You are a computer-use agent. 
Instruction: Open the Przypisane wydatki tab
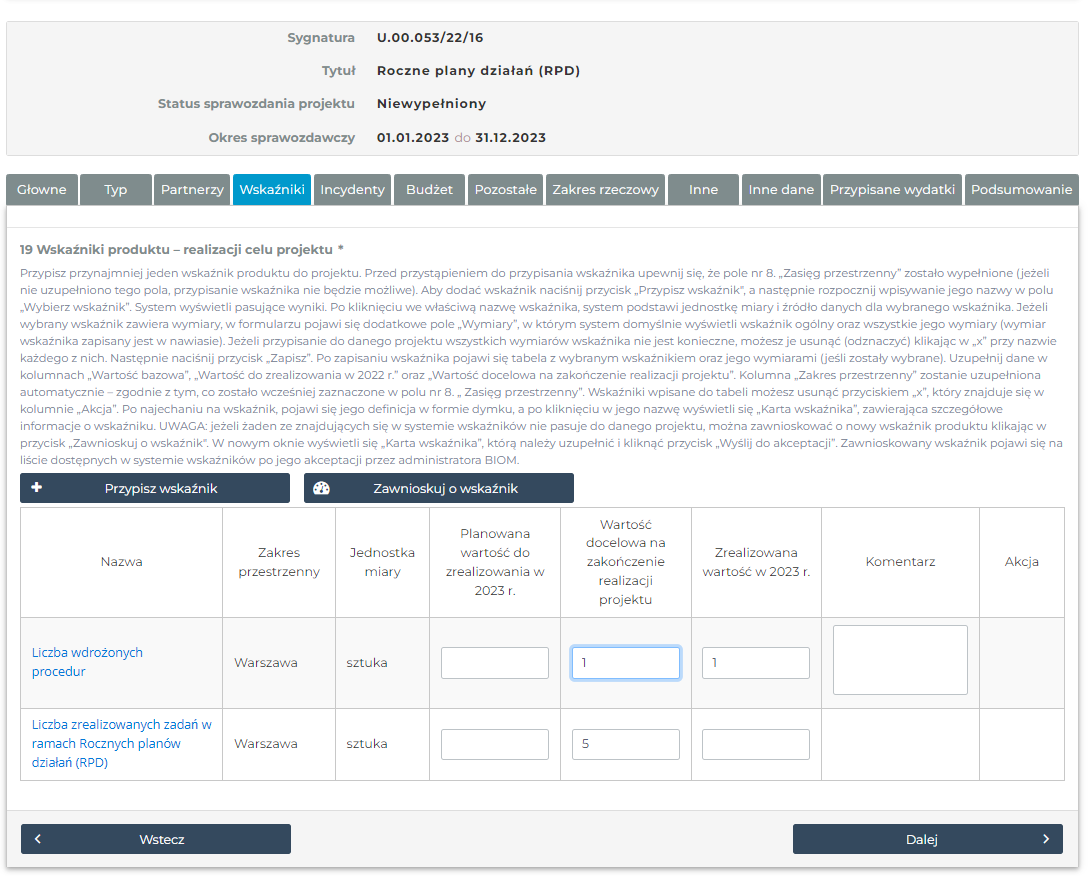[892, 189]
